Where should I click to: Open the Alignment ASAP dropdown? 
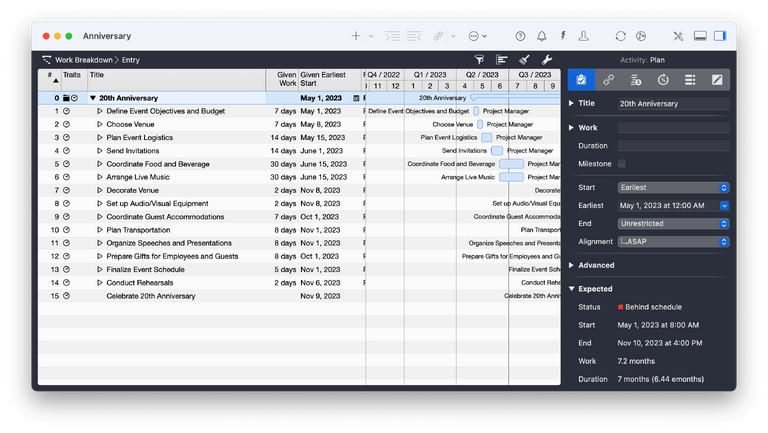[673, 241]
